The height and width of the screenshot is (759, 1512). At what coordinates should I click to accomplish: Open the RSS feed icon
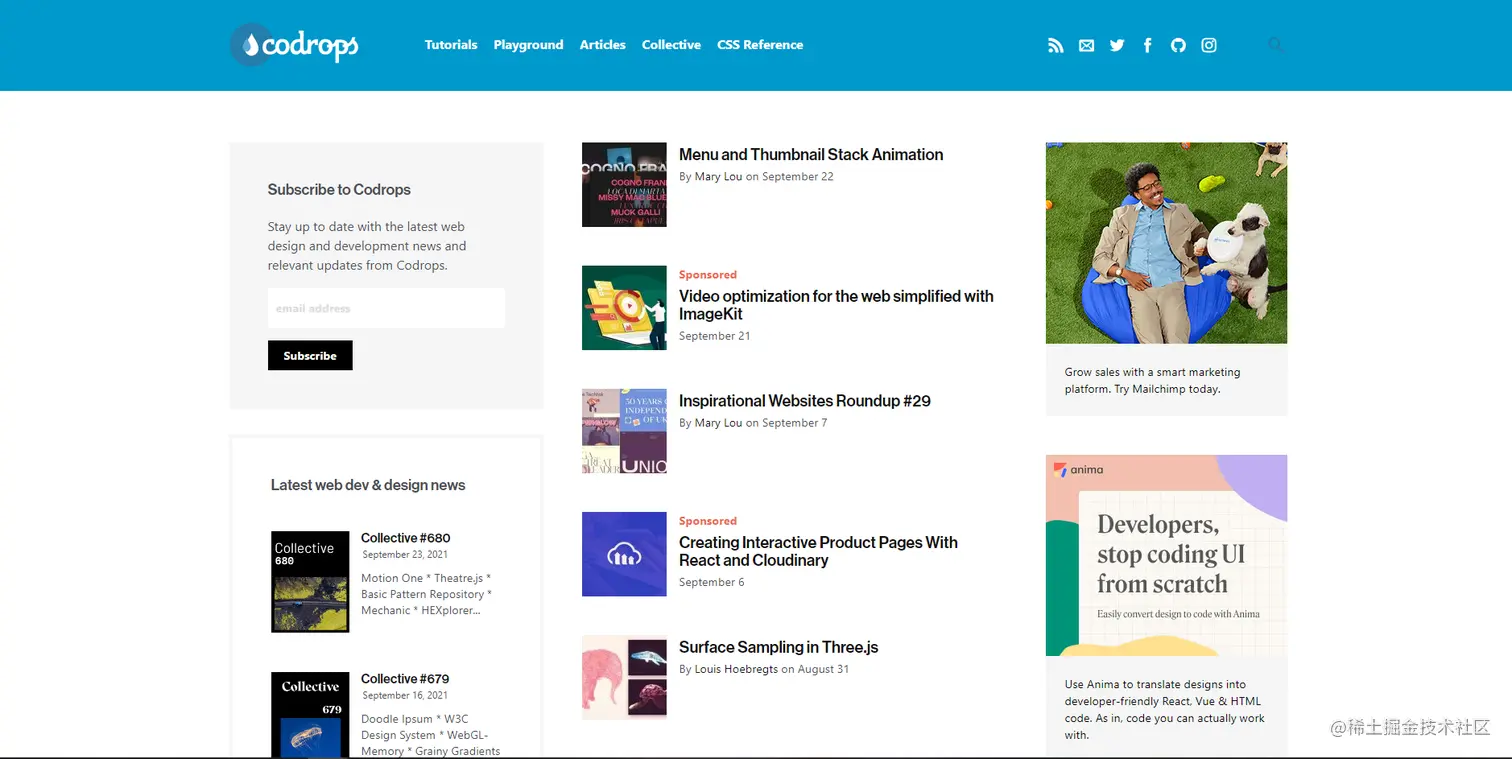tap(1055, 45)
